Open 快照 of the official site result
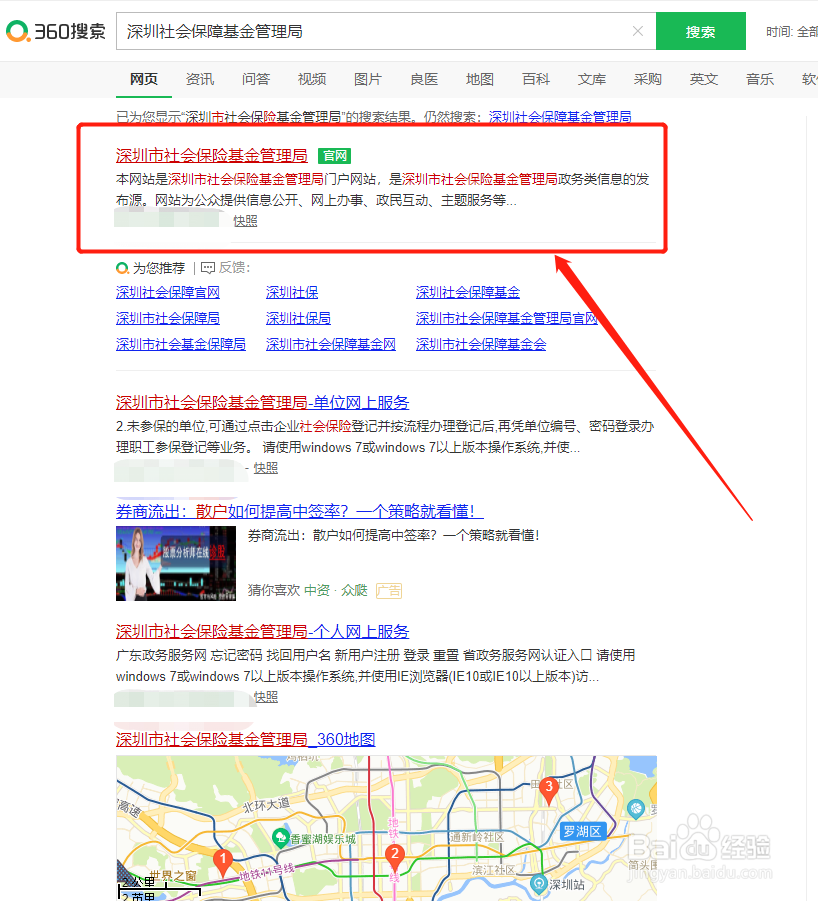Screen dimensions: 818x901 pos(245,221)
